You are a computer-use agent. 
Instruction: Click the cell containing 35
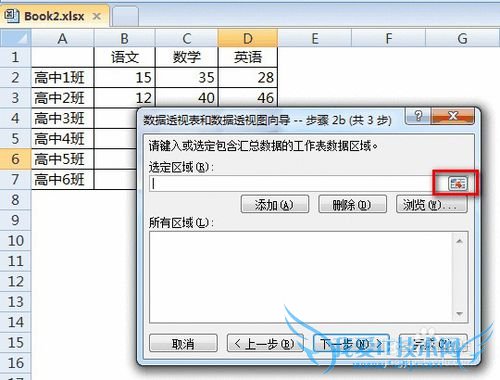[x=187, y=78]
